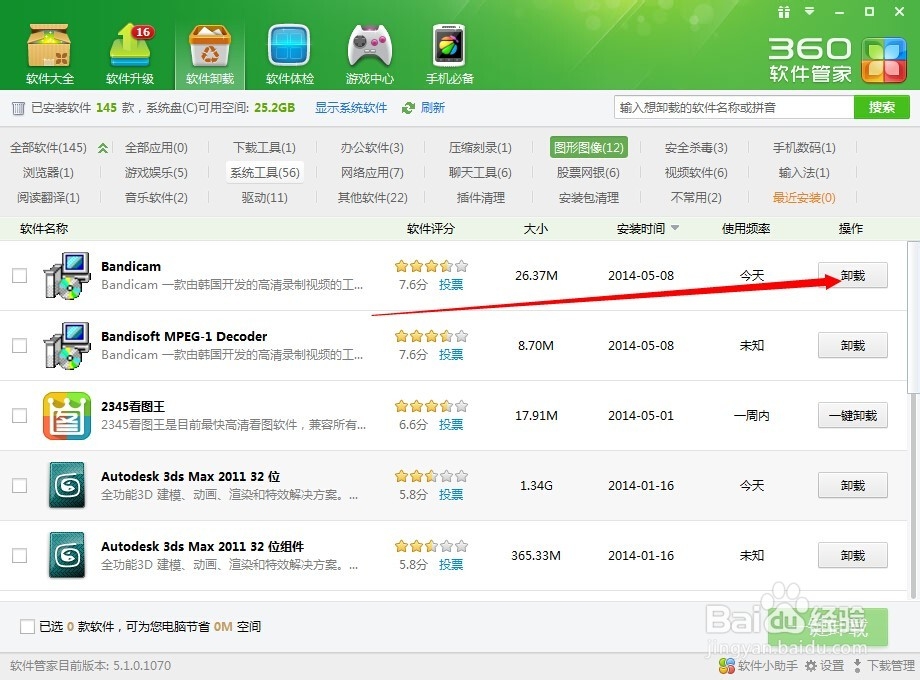Click the Bandicam installer icon
The width and height of the screenshot is (920, 680).
point(67,276)
